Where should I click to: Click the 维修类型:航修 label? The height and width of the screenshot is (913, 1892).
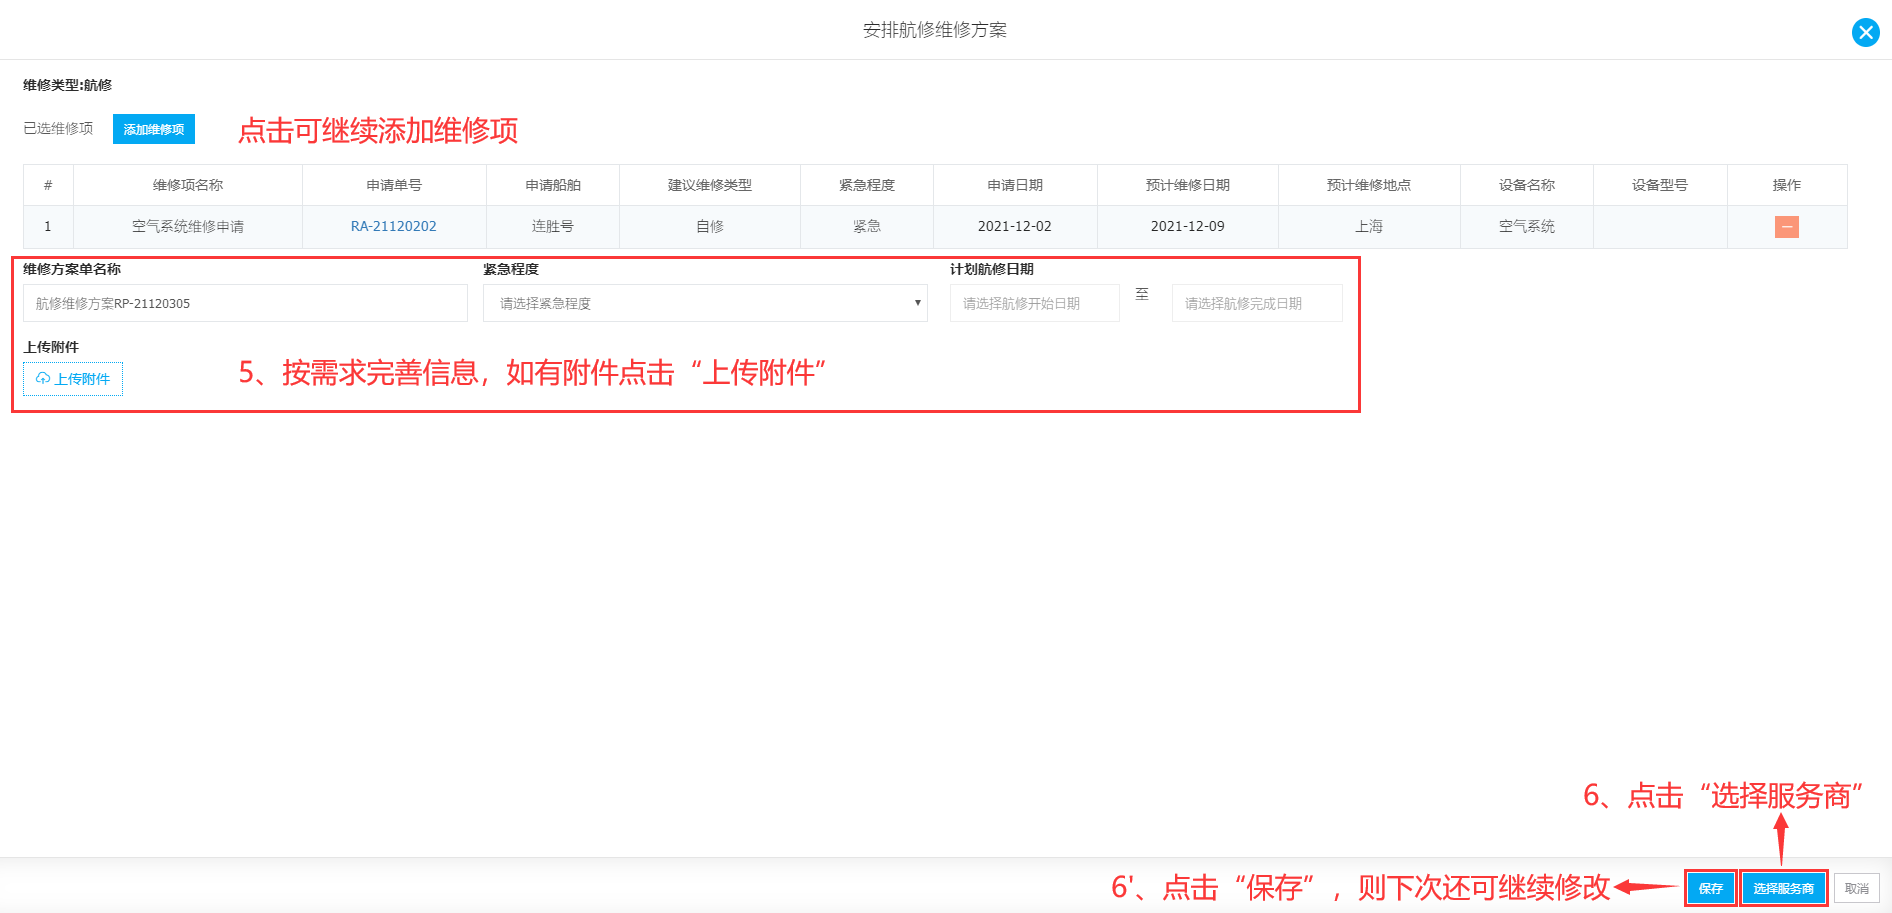(68, 85)
